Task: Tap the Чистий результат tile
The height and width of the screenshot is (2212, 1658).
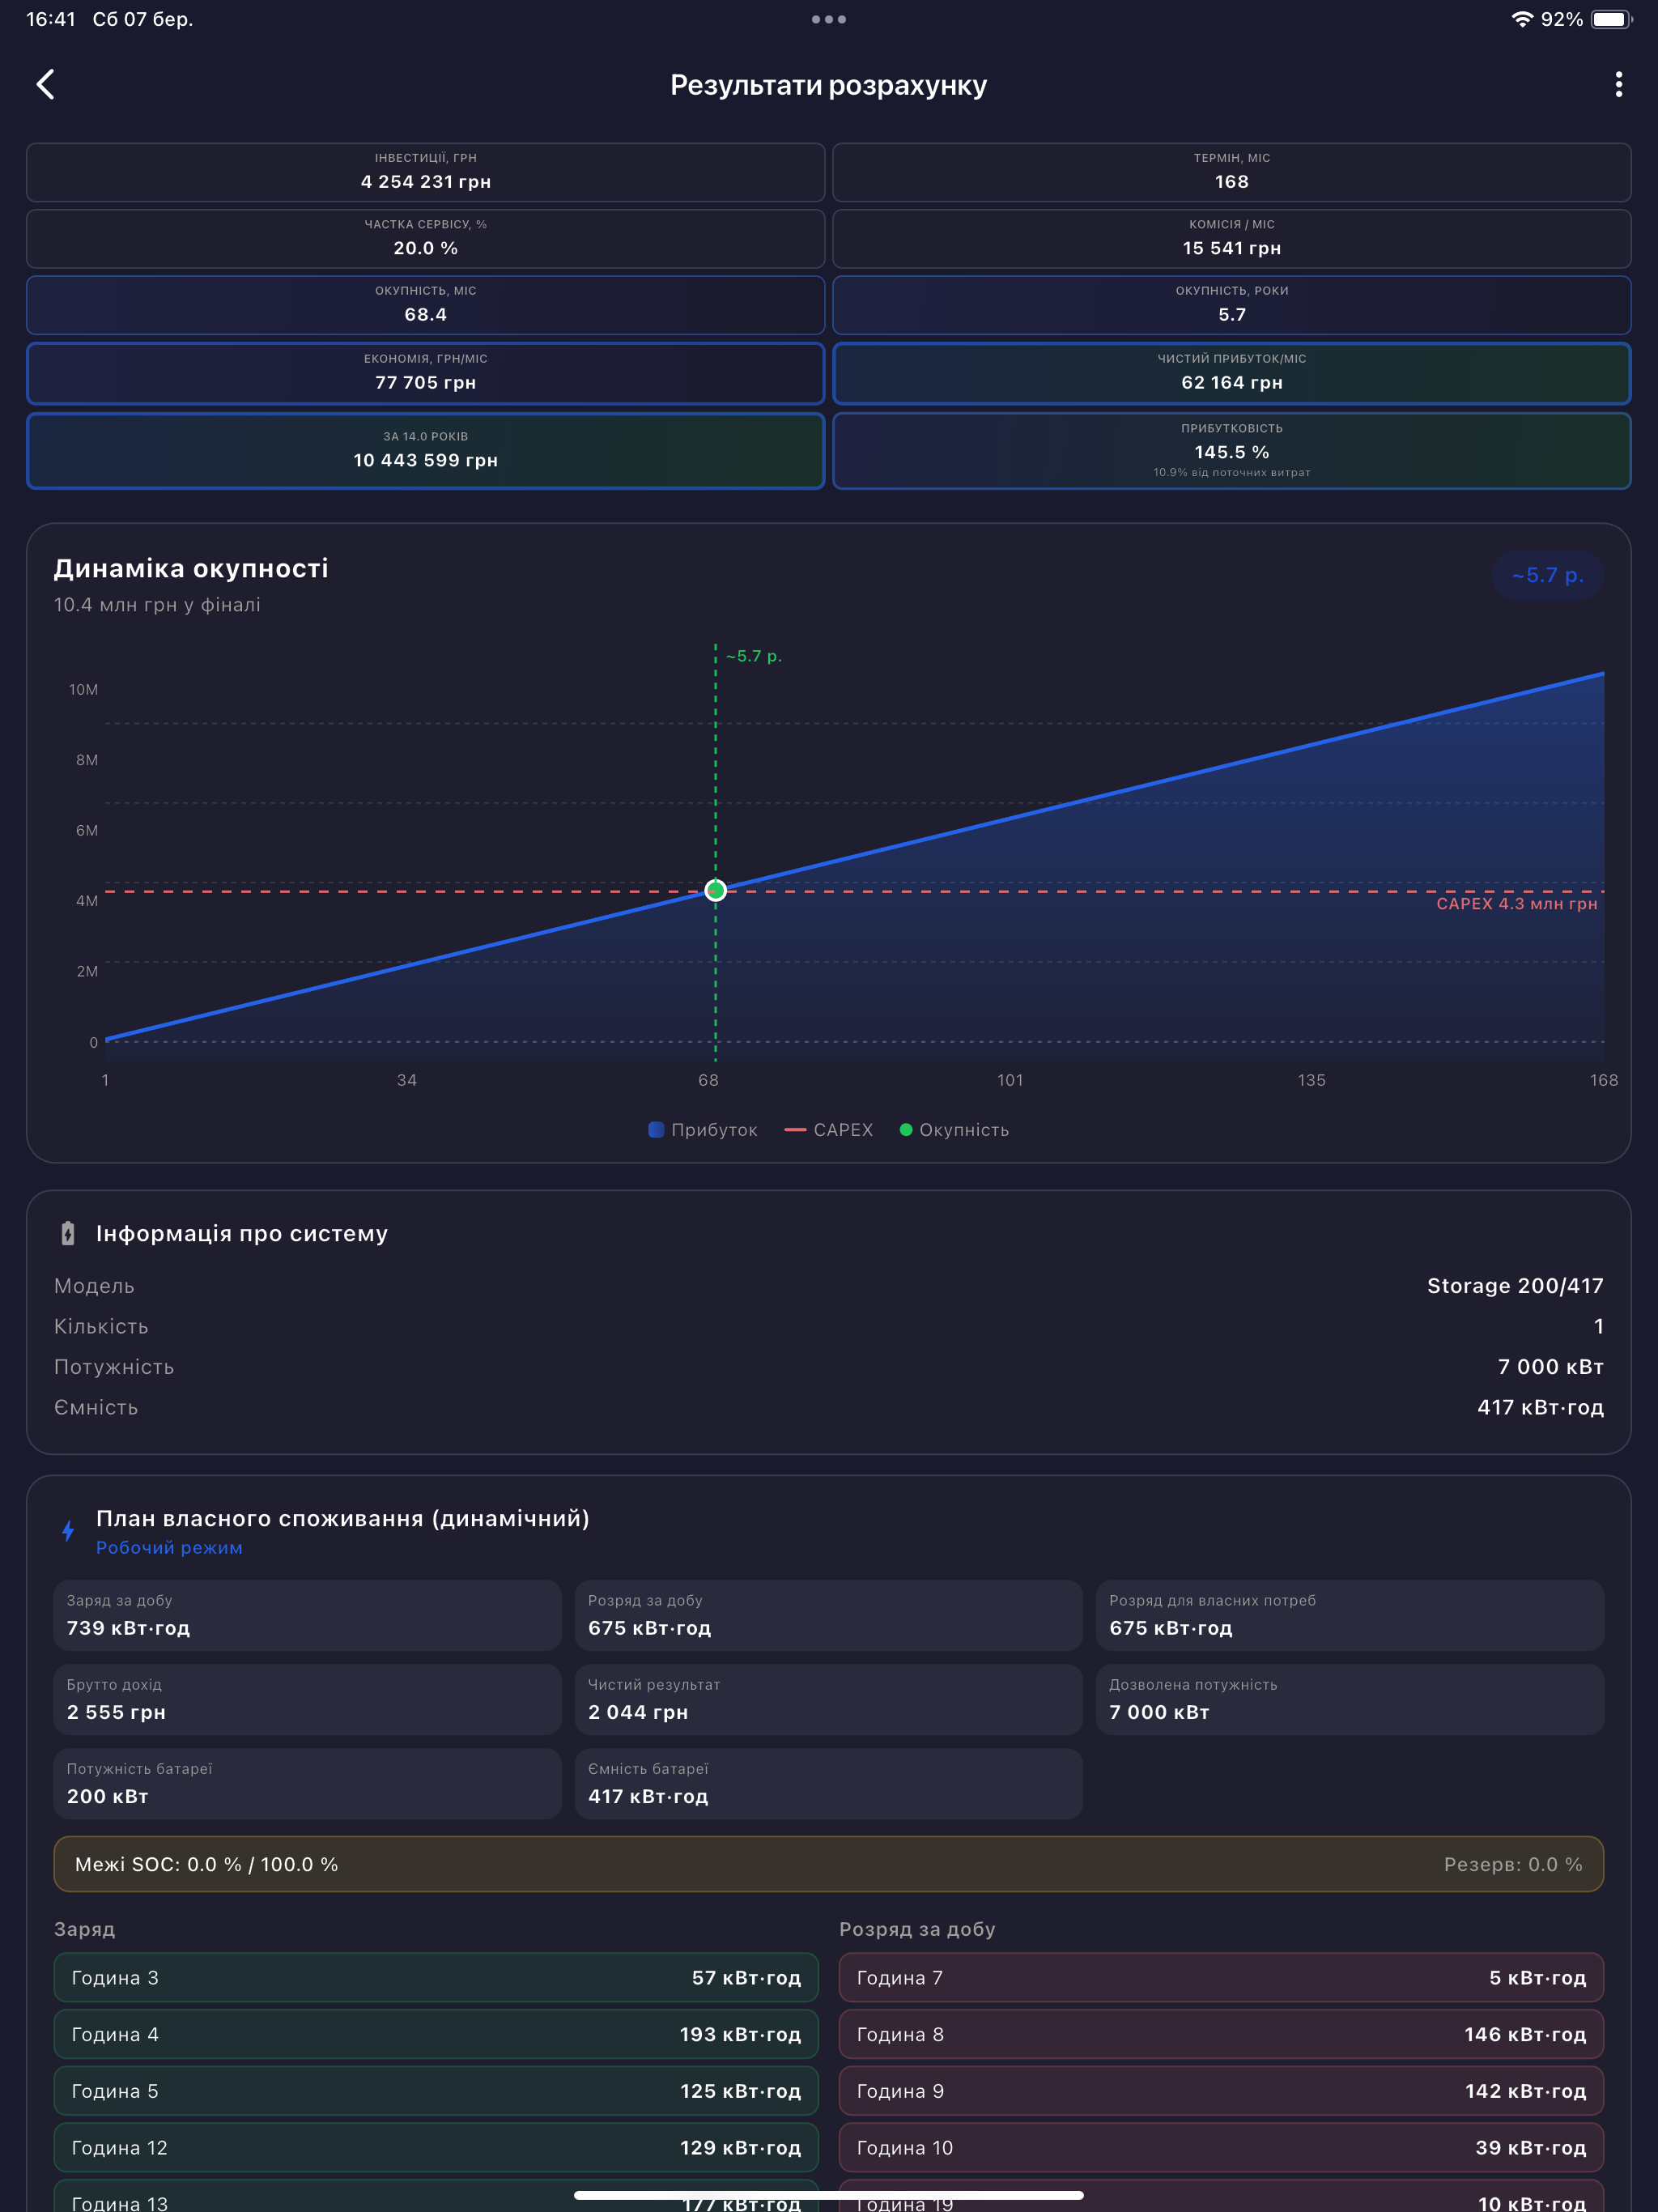Action: point(828,1699)
